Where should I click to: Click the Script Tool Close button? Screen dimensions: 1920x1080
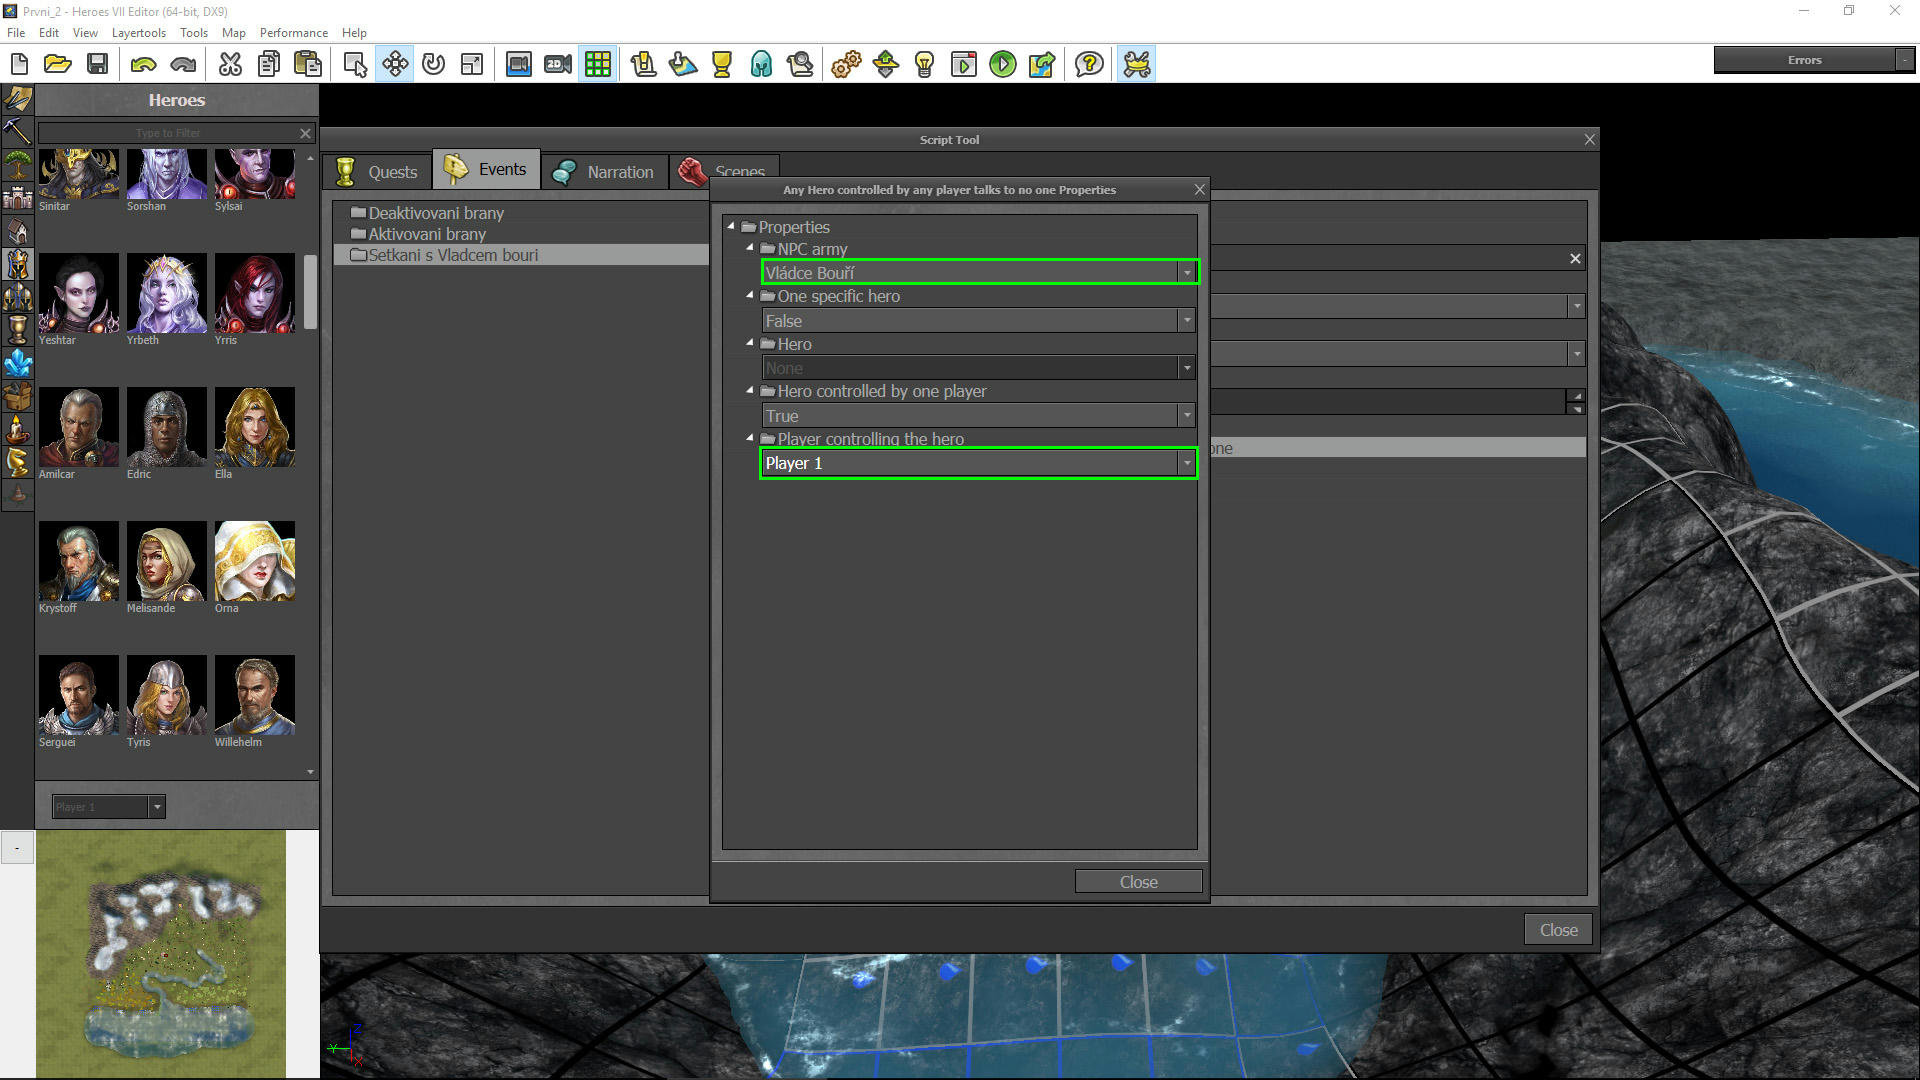pos(1558,929)
